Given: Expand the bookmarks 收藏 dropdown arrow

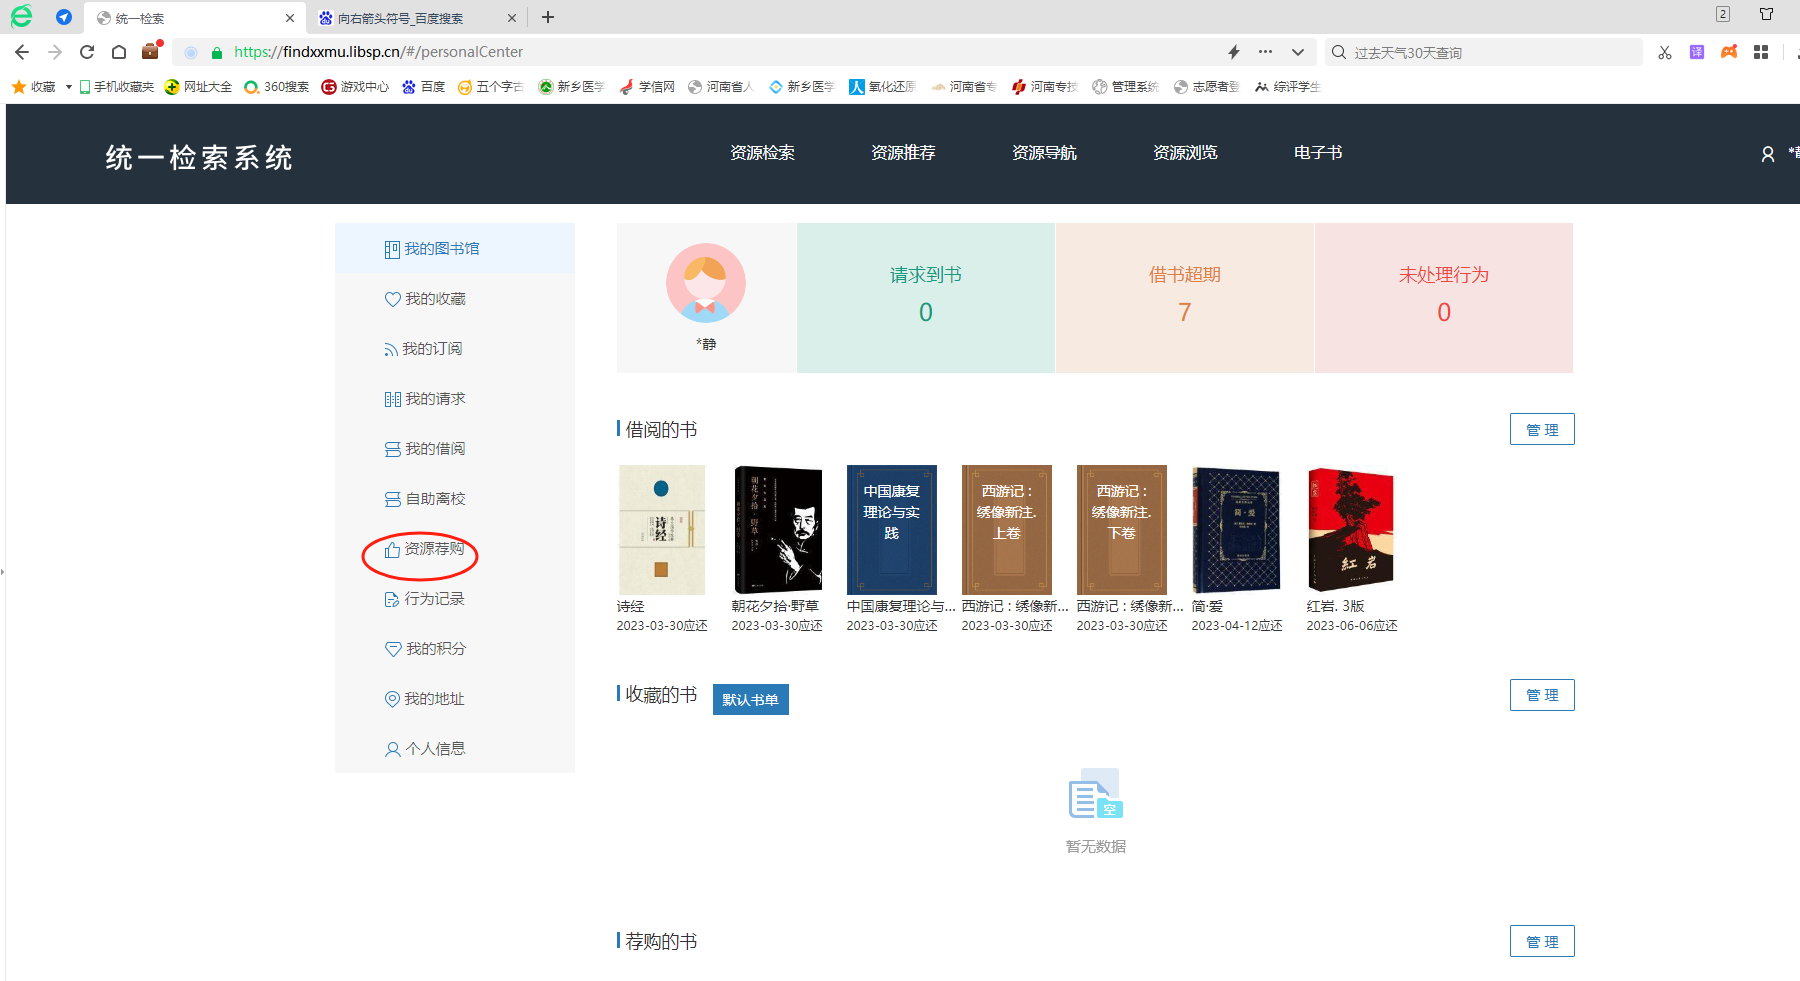Looking at the screenshot, I should coord(68,87).
